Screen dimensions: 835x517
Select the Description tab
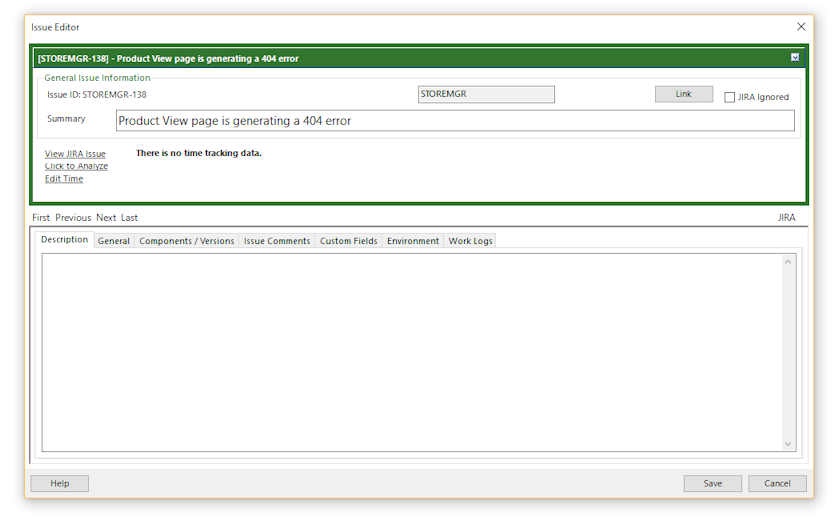64,240
